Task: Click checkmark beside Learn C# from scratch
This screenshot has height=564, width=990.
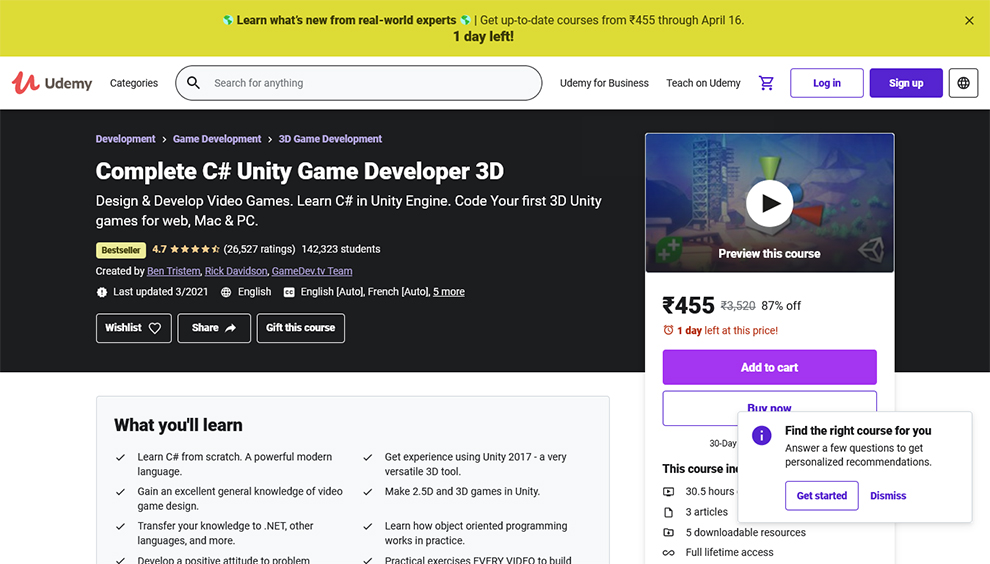Action: click(x=120, y=457)
